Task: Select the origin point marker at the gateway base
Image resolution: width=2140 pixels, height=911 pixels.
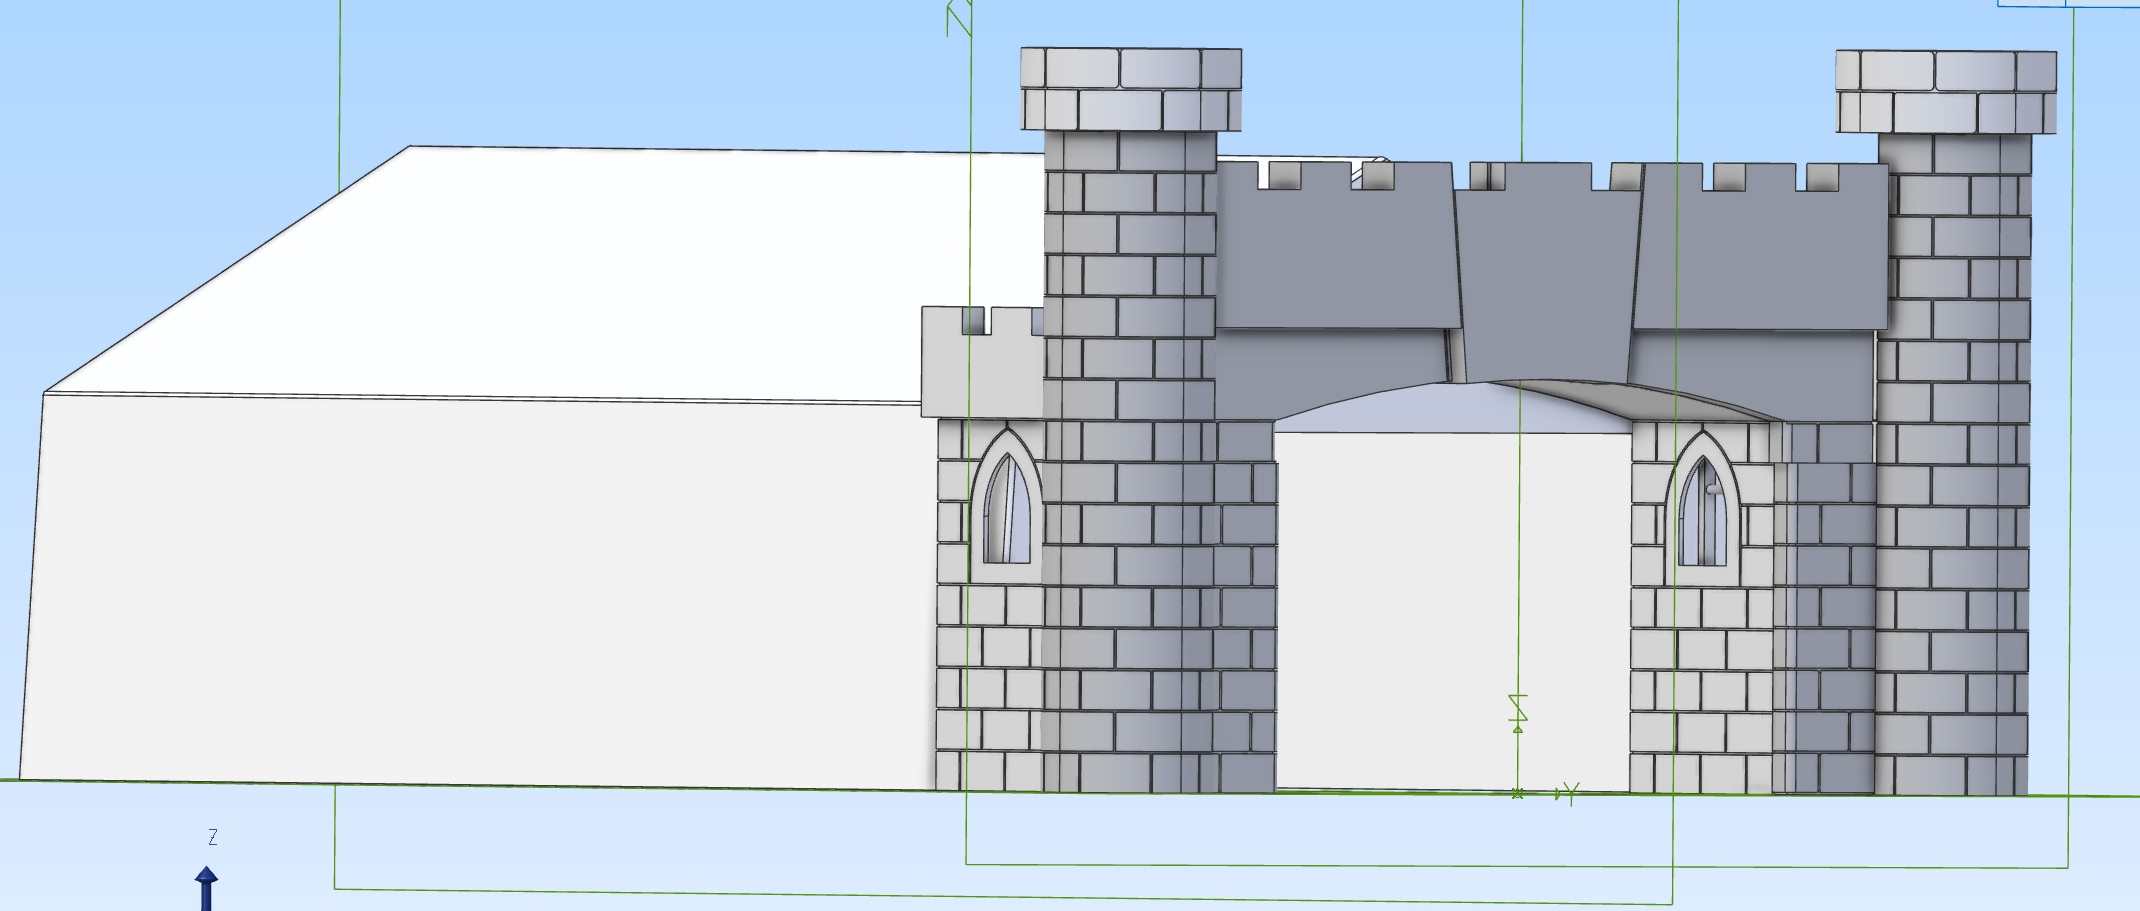Action: [1518, 793]
